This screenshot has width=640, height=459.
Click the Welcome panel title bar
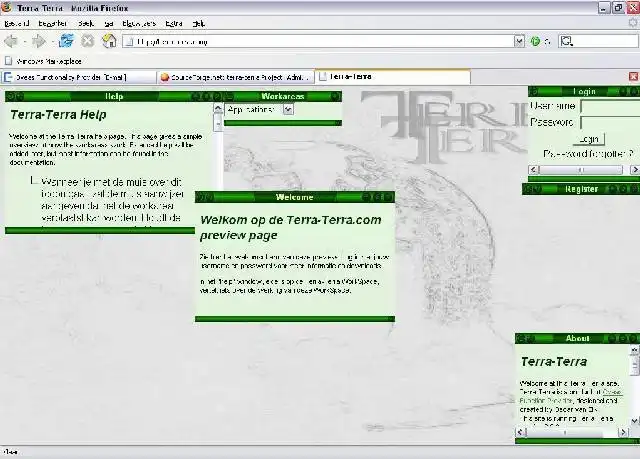click(295, 197)
